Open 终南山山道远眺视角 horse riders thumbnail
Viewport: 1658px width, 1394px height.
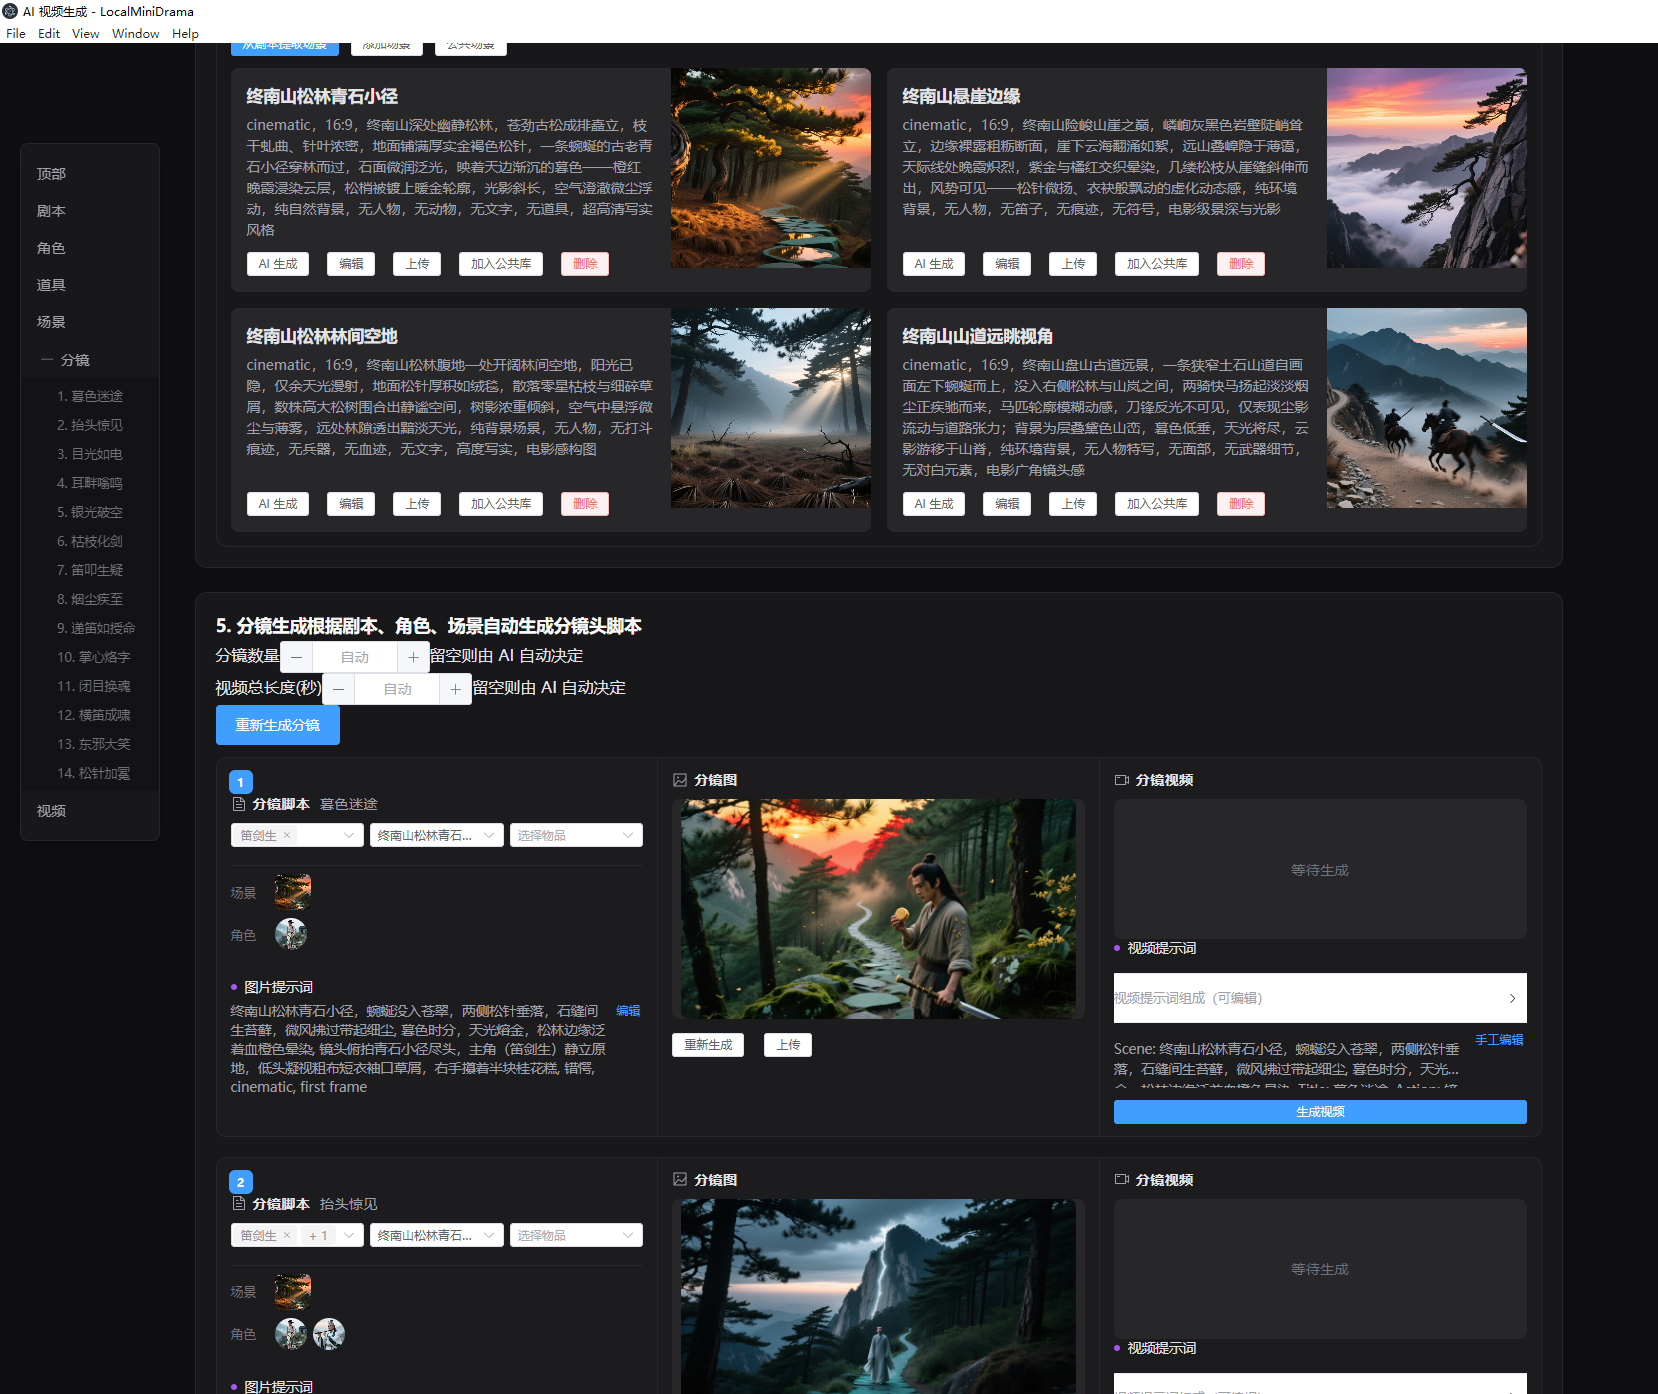pos(1427,408)
